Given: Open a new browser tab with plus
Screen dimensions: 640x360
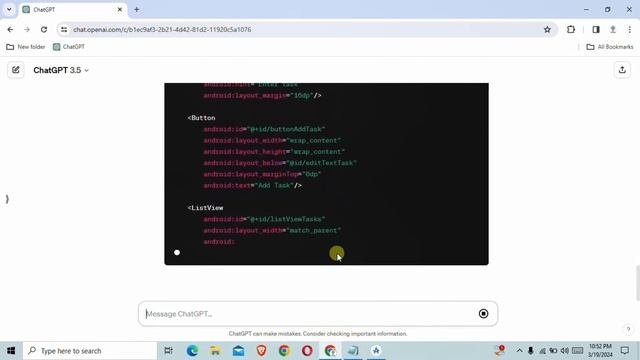Looking at the screenshot, I should click(136, 9).
